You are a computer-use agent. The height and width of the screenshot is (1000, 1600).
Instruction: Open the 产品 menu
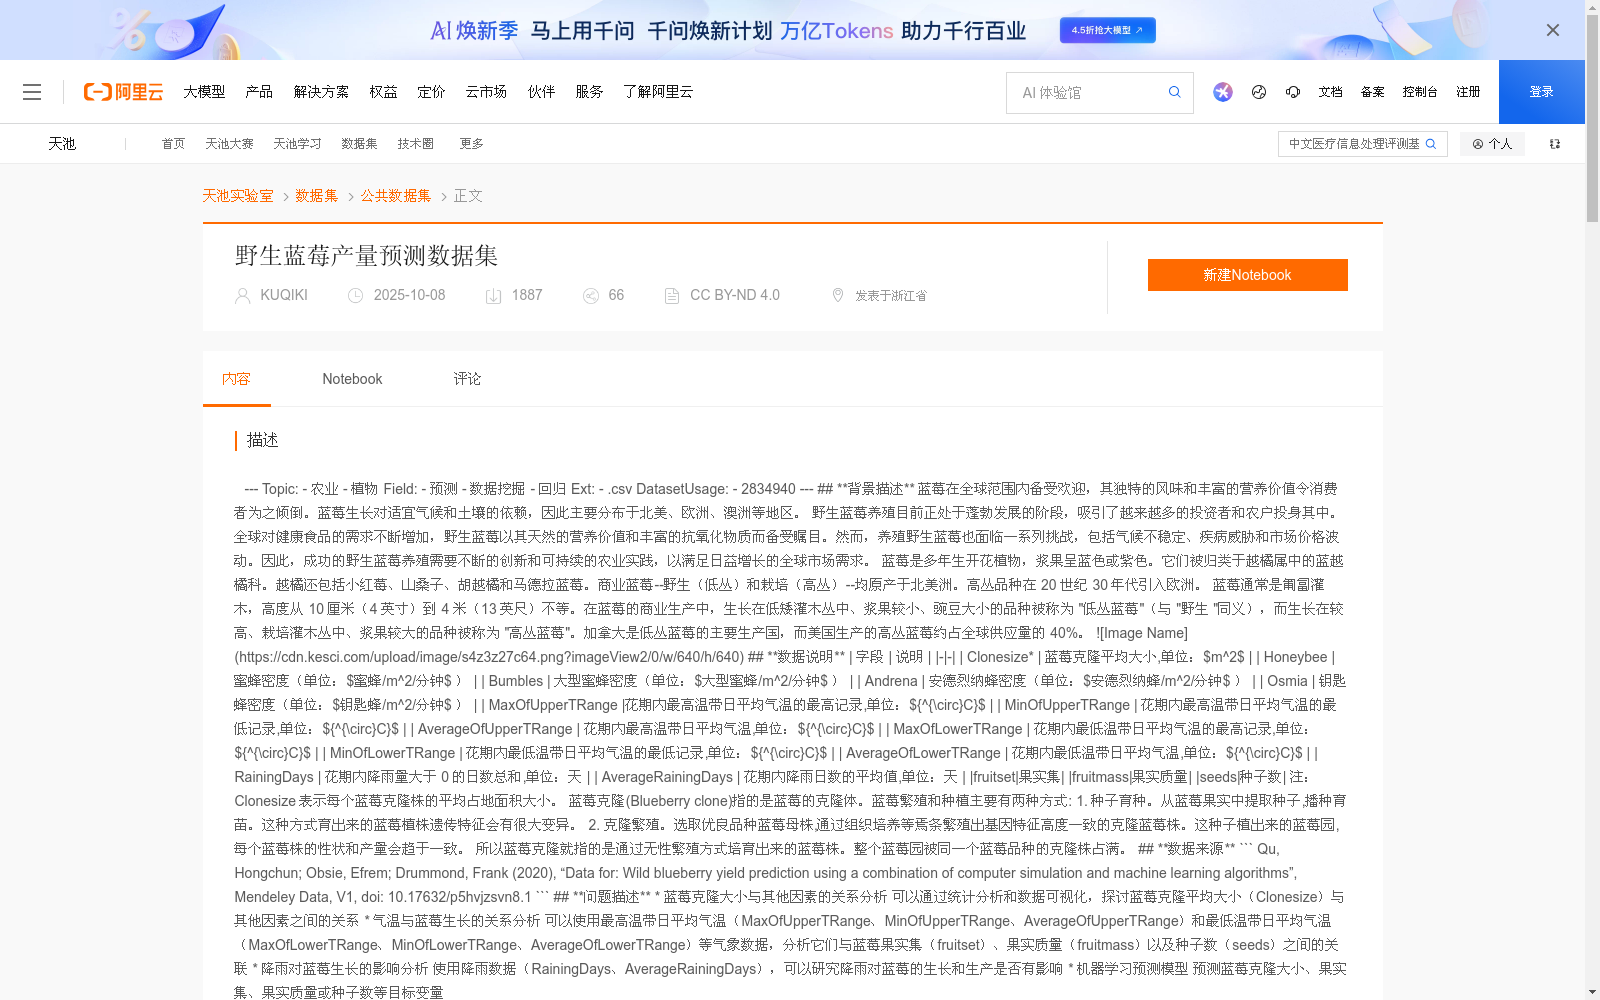259,92
